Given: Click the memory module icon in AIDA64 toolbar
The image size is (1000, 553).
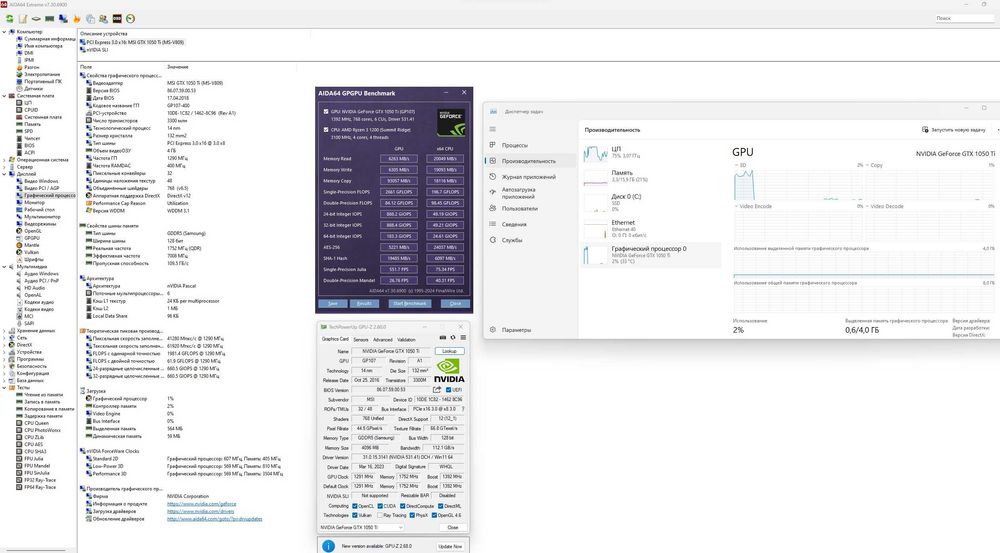Looking at the screenshot, I should click(x=50, y=18).
